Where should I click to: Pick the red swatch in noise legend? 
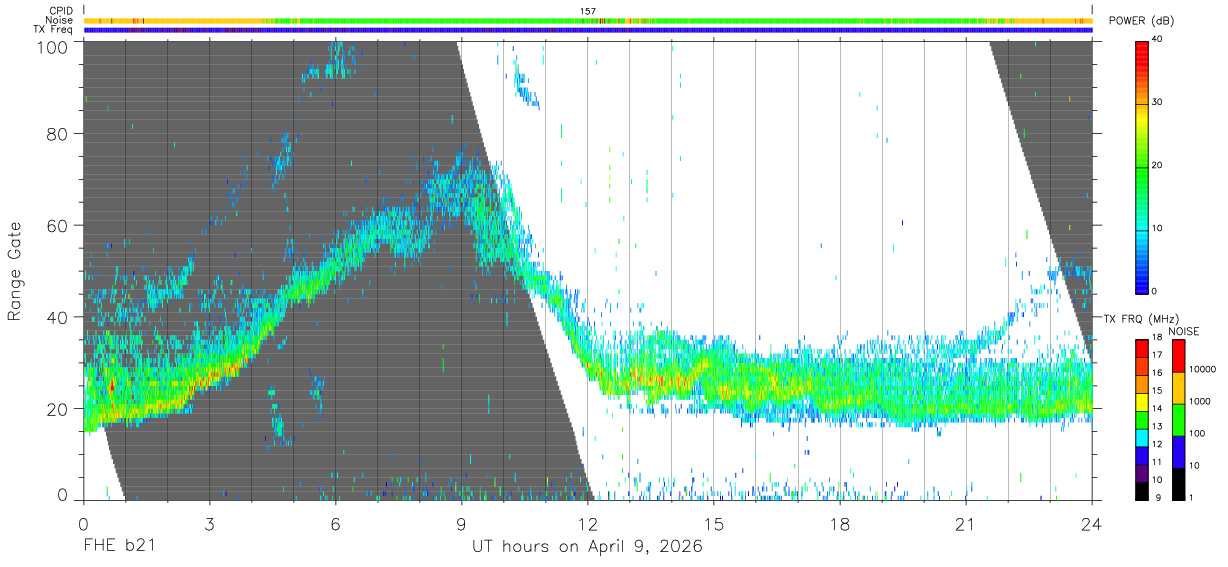(1177, 356)
